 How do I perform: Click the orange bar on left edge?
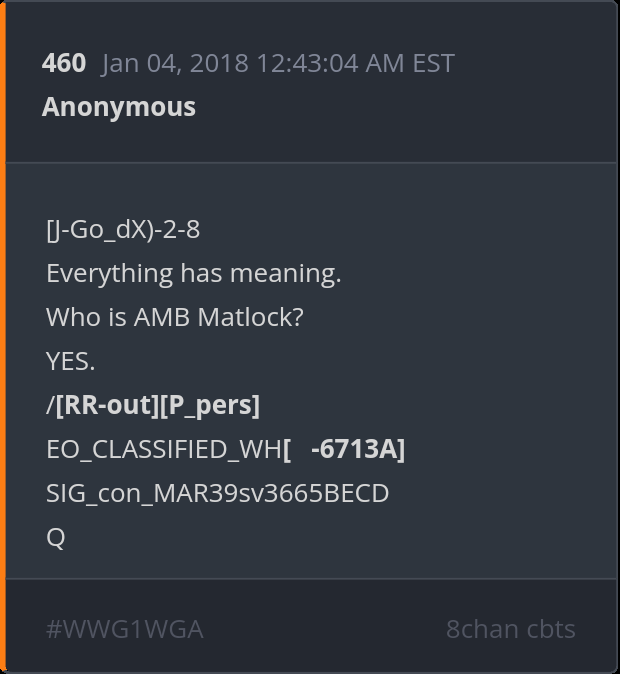pyautogui.click(x=3, y=337)
